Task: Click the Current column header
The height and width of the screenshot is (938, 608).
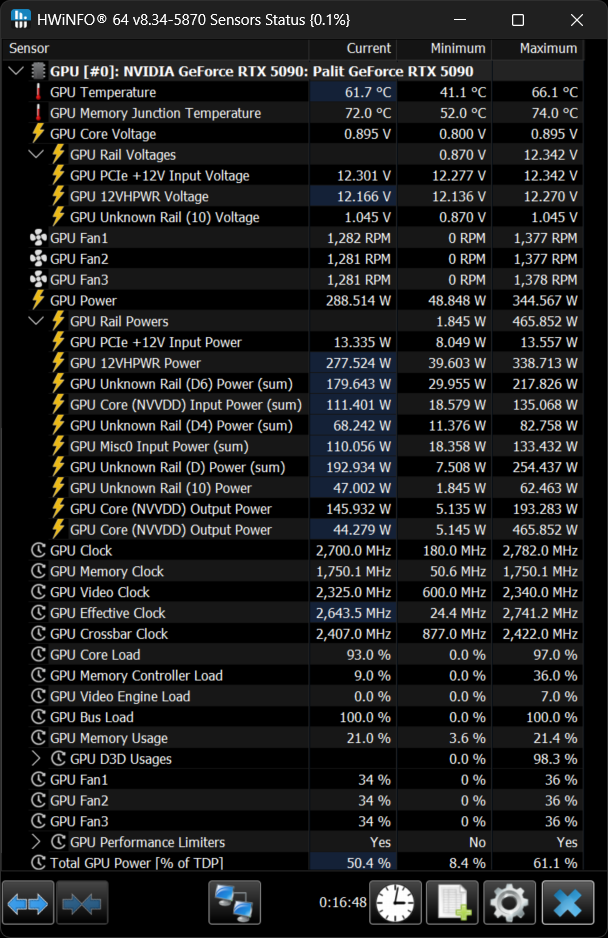Action: coord(353,48)
